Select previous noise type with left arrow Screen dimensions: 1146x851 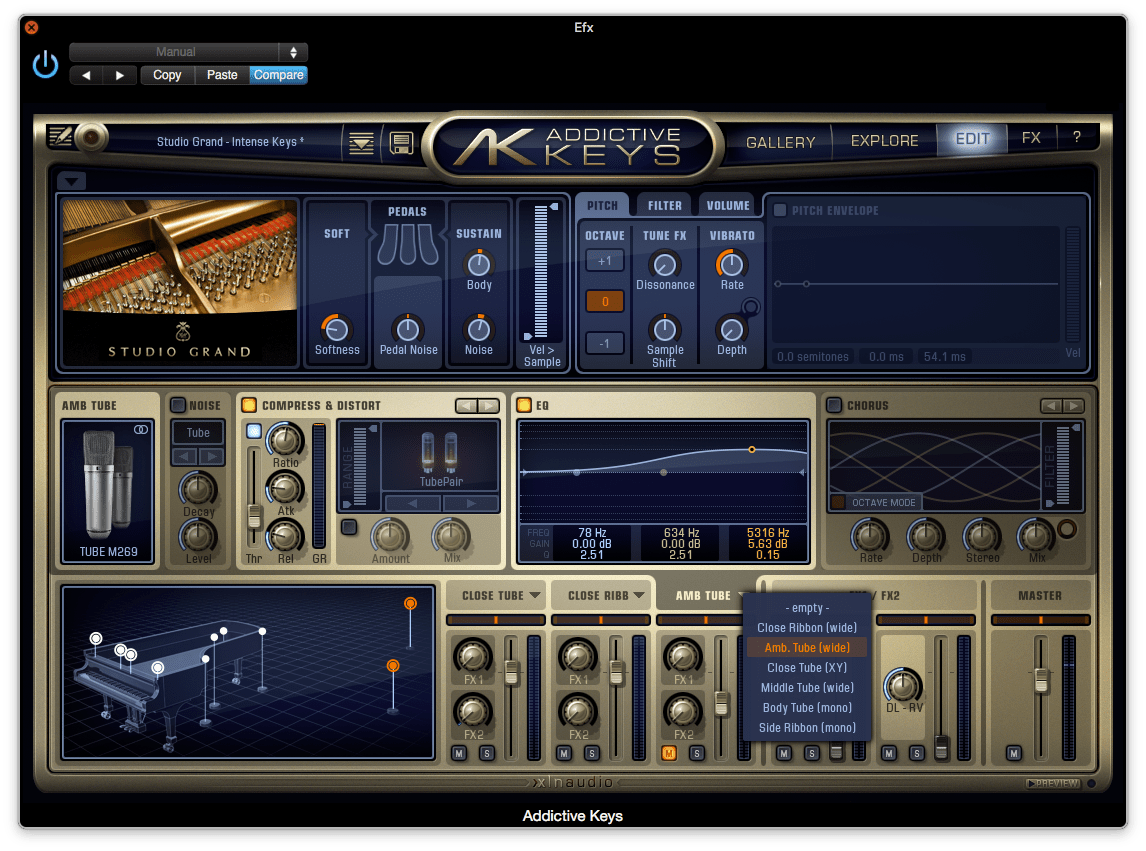point(184,456)
